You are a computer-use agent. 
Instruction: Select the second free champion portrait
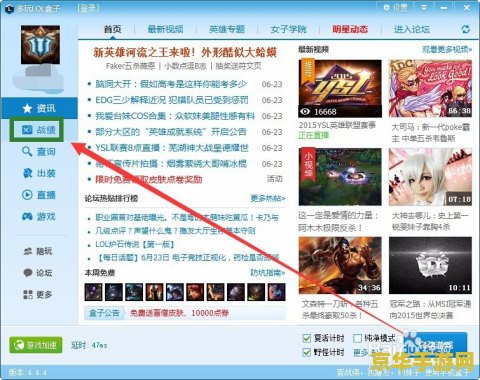coord(114,292)
